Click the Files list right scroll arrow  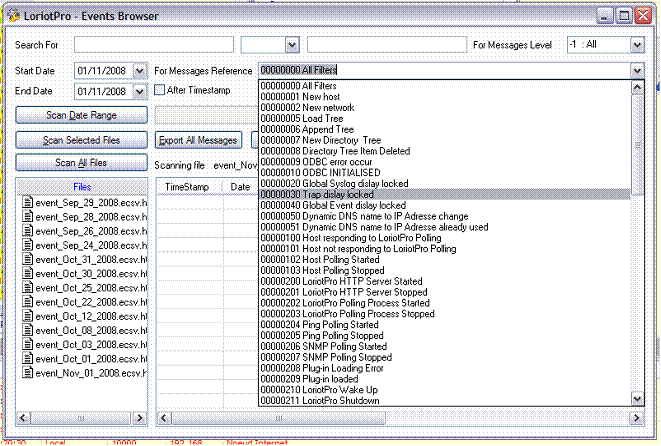coord(139,418)
